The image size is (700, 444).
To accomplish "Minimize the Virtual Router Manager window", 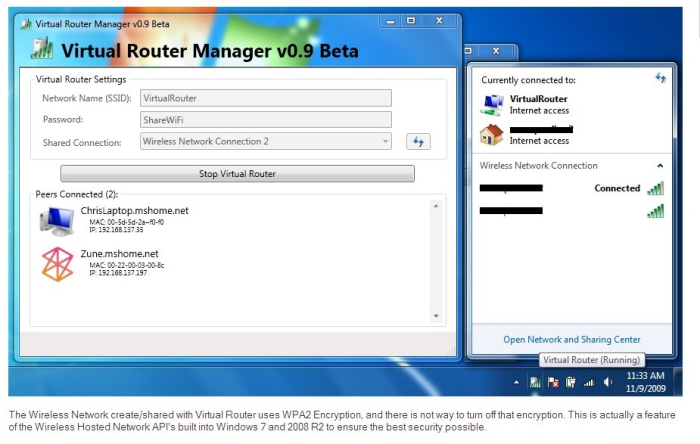I will (391, 21).
